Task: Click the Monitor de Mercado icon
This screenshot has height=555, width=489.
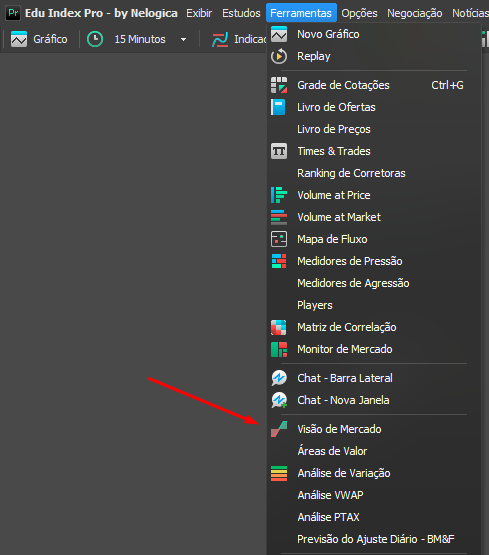Action: click(279, 349)
